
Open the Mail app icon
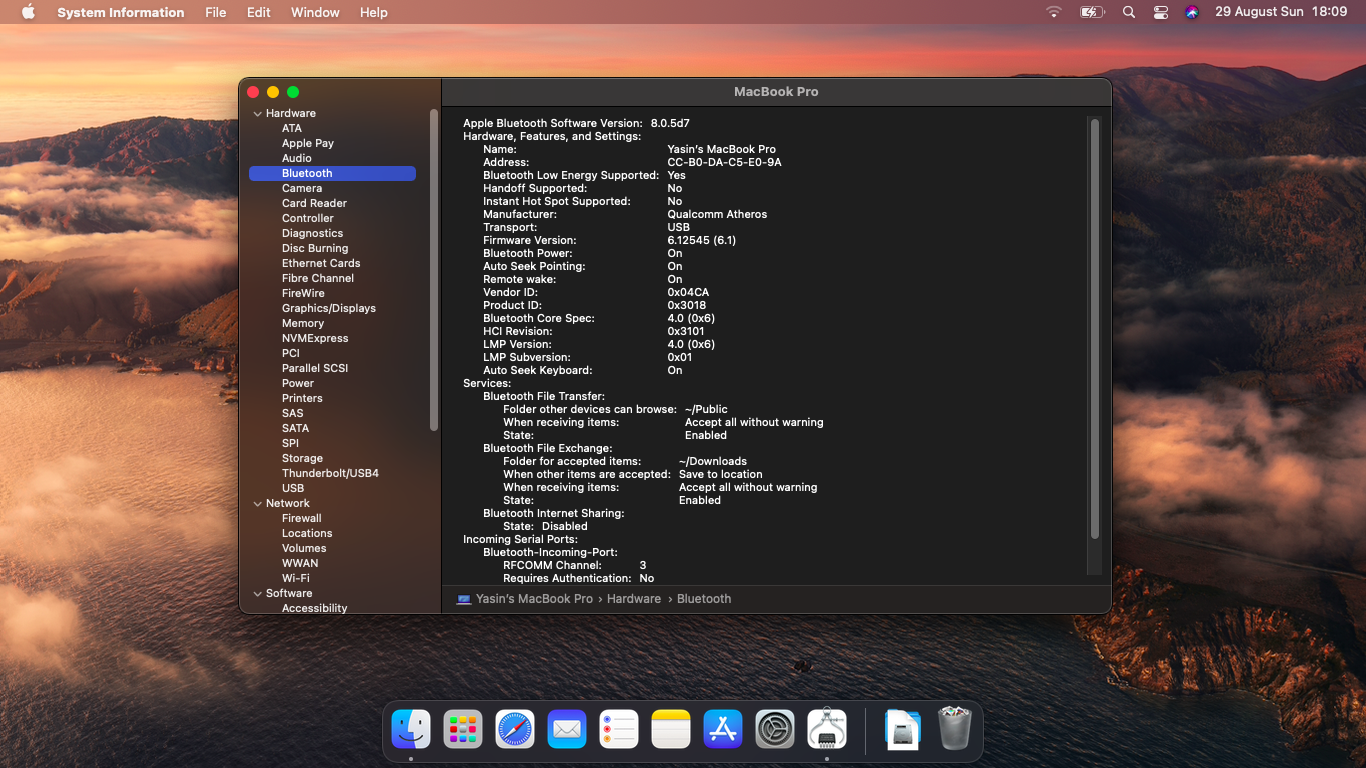point(567,730)
